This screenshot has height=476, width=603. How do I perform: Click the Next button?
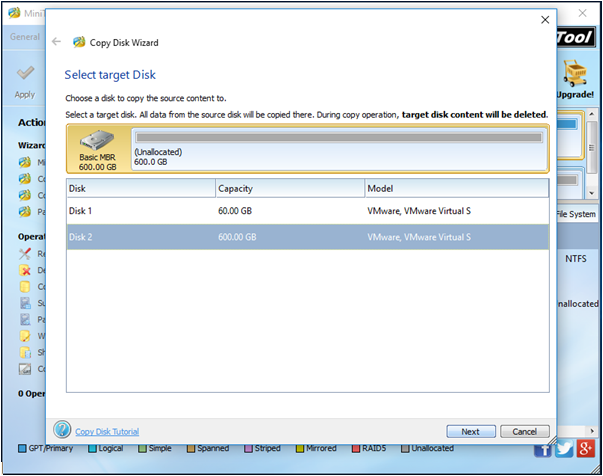point(471,431)
